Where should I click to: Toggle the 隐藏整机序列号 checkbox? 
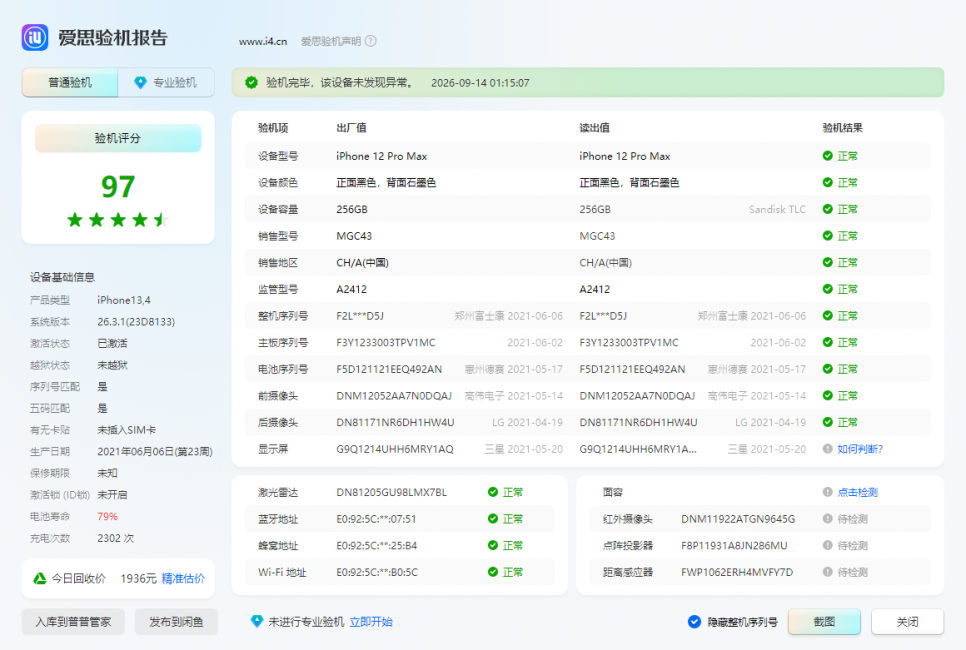click(x=694, y=622)
